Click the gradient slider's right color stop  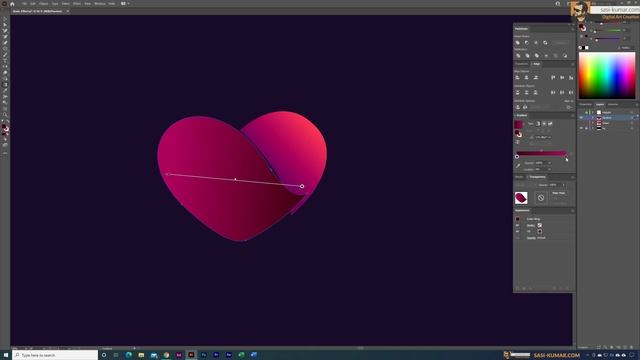[x=566, y=156]
